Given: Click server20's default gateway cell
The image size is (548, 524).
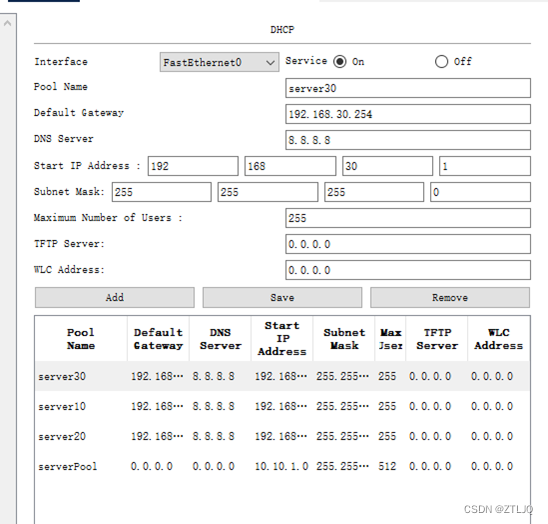Looking at the screenshot, I should 158,436.
